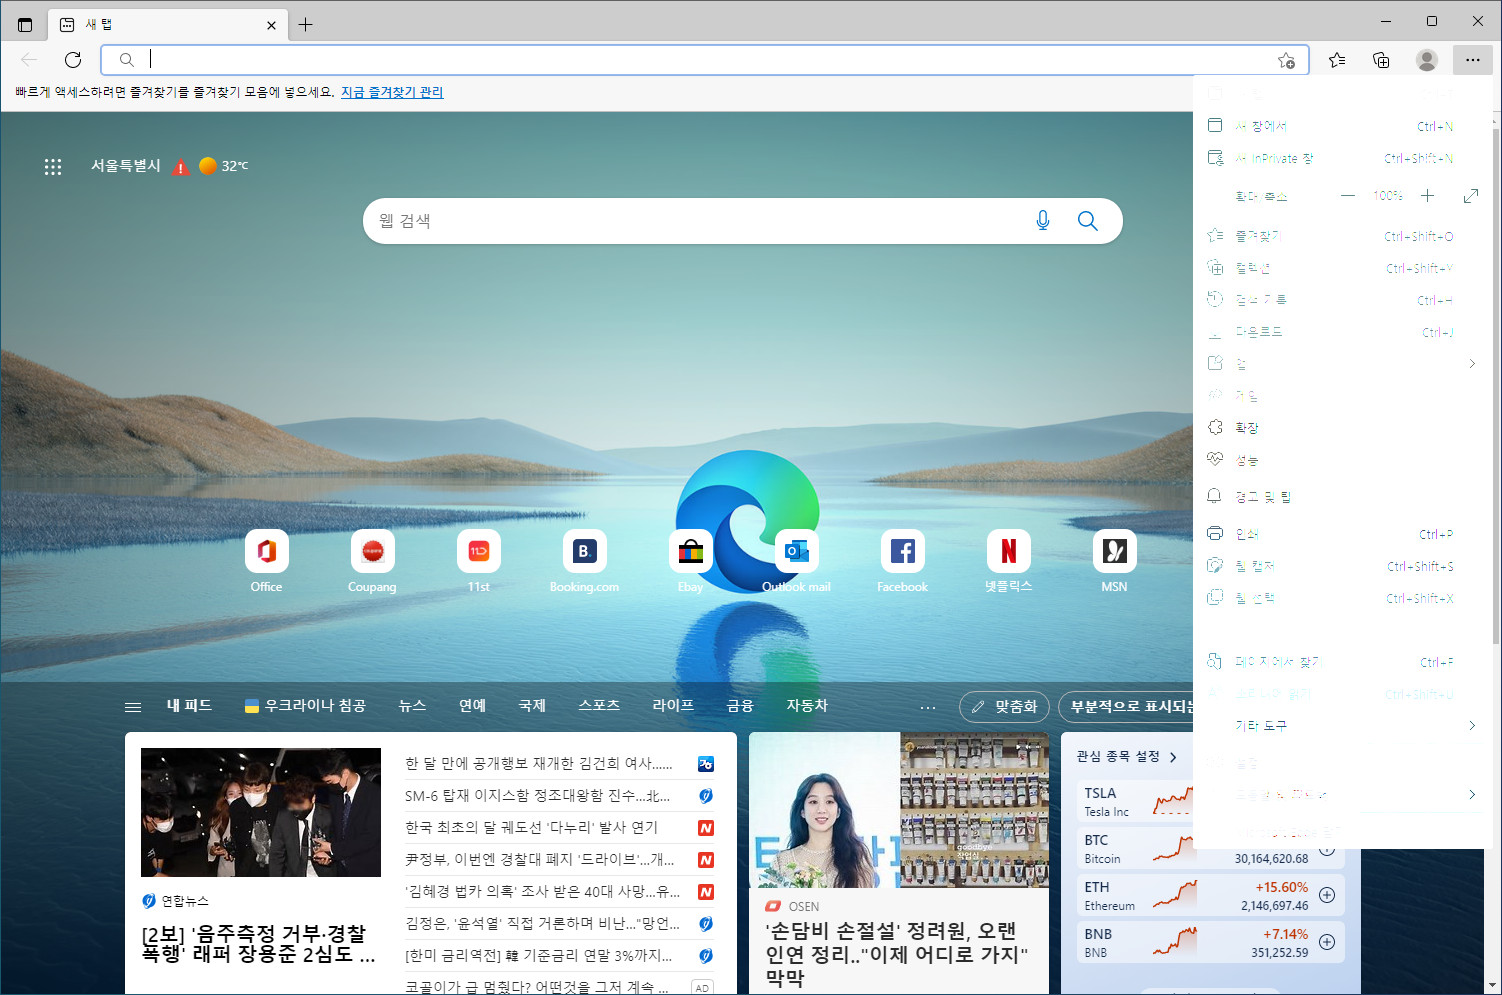Open the MSN quick link
Viewport: 1502px width, 995px height.
(x=1114, y=562)
